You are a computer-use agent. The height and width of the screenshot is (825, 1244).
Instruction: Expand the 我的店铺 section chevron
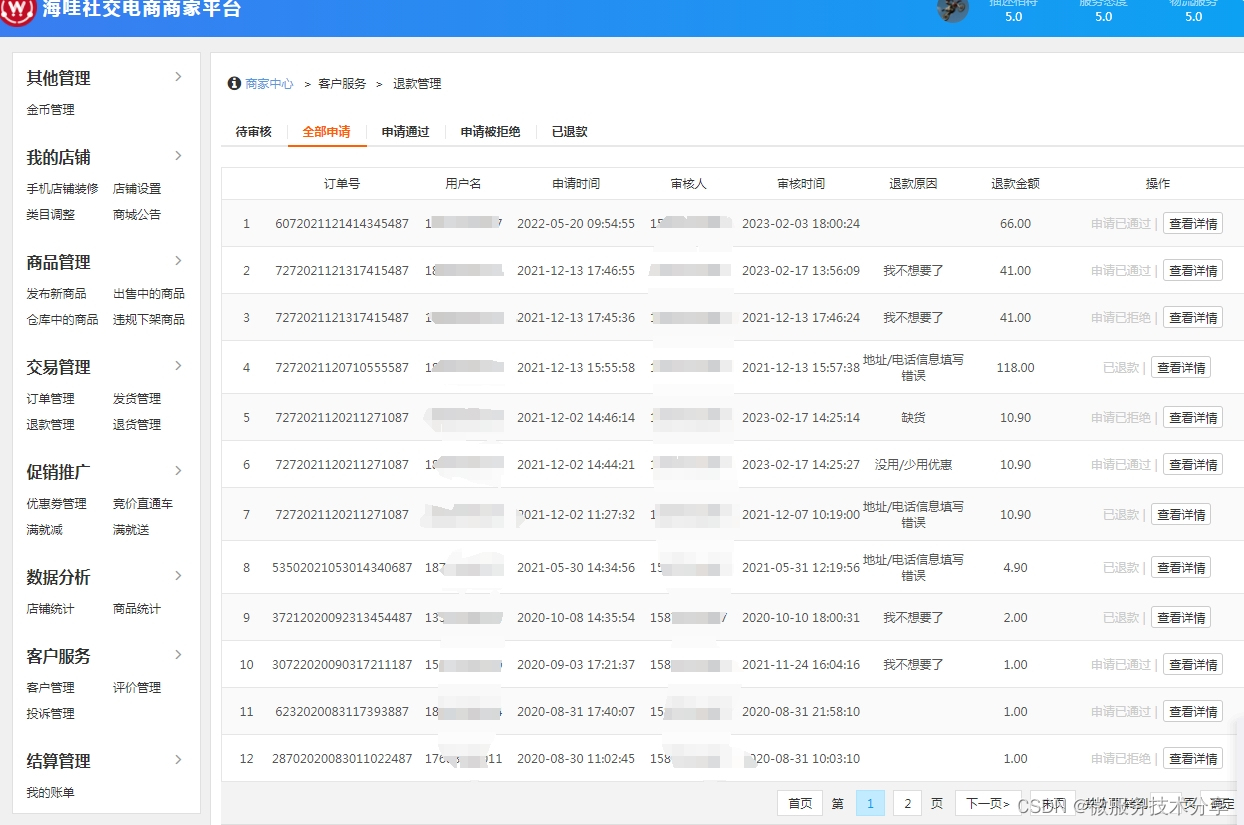tap(178, 156)
